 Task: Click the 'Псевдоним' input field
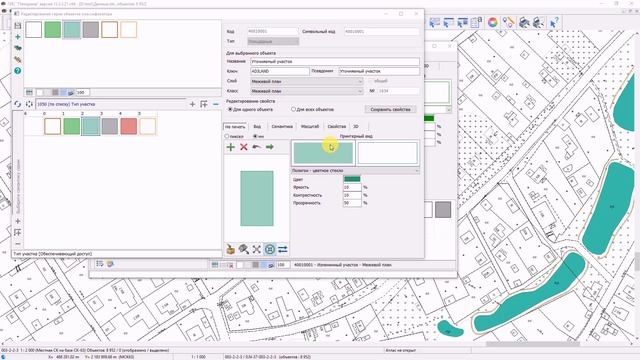[x=379, y=71]
